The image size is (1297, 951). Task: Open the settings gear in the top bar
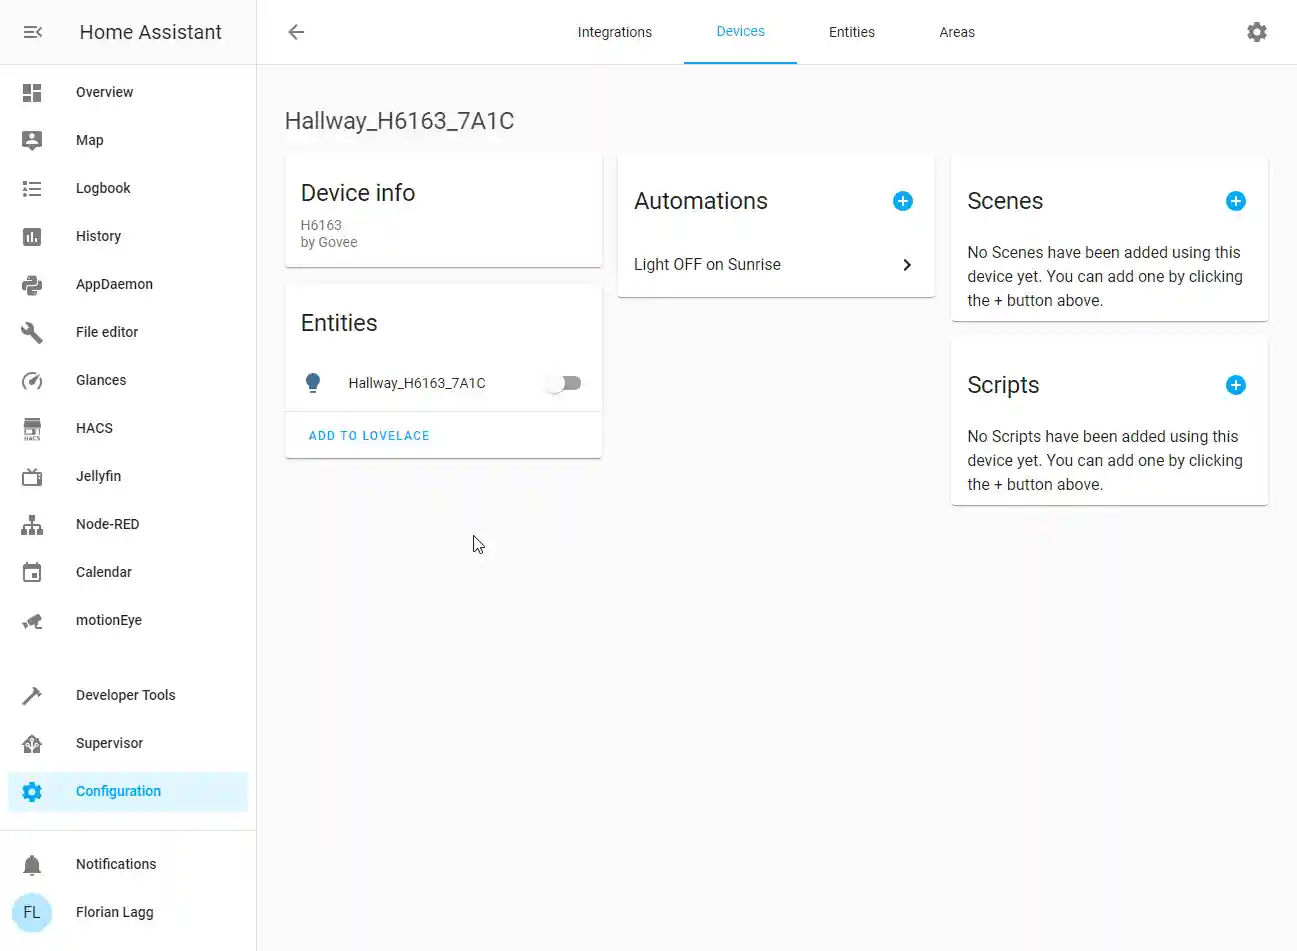point(1256,32)
